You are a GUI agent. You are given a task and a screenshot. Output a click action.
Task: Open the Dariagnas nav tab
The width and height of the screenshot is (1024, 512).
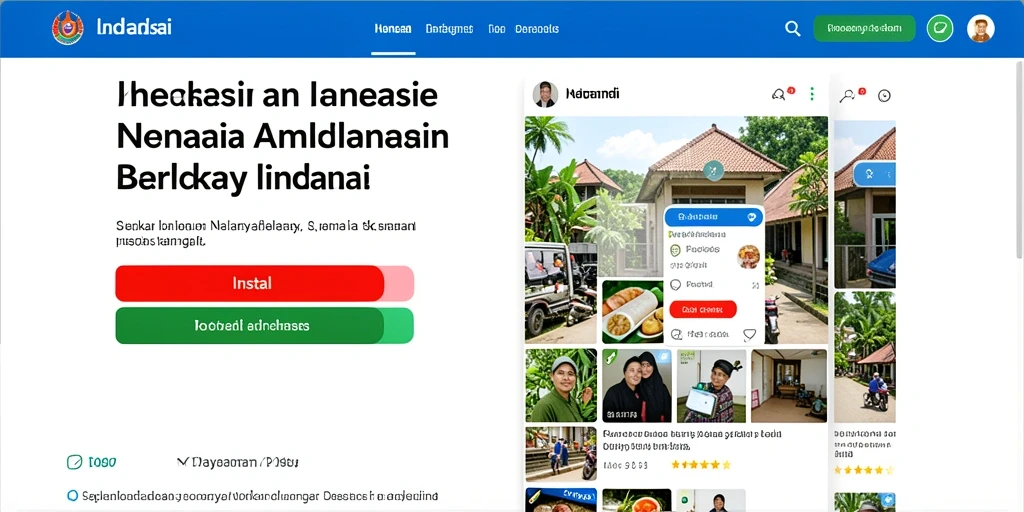pos(449,29)
